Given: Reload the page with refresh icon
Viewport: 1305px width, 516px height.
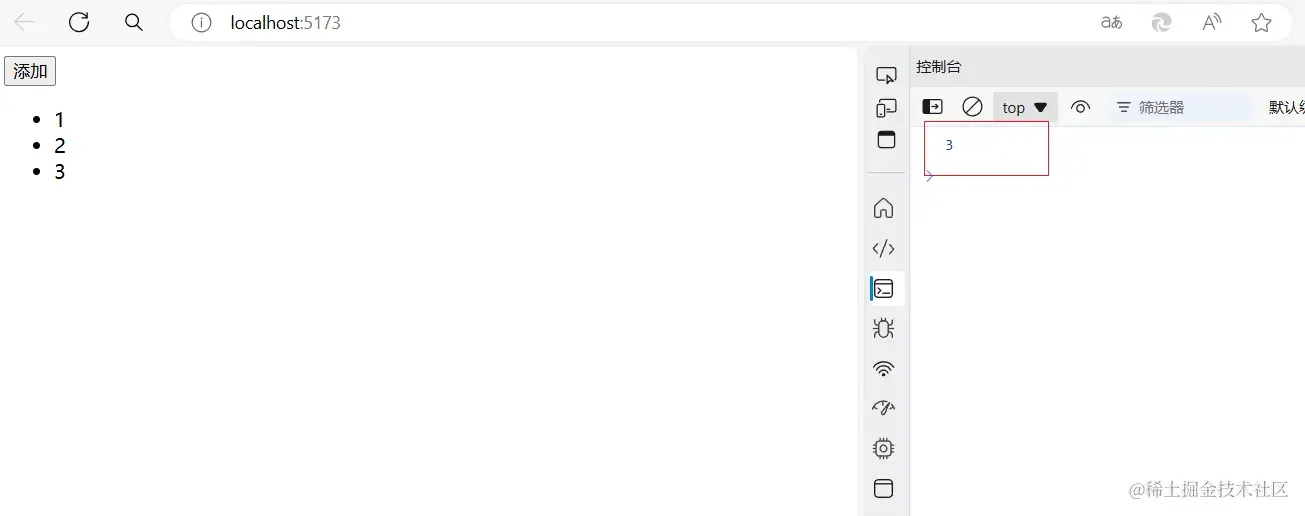Looking at the screenshot, I should pyautogui.click(x=79, y=22).
